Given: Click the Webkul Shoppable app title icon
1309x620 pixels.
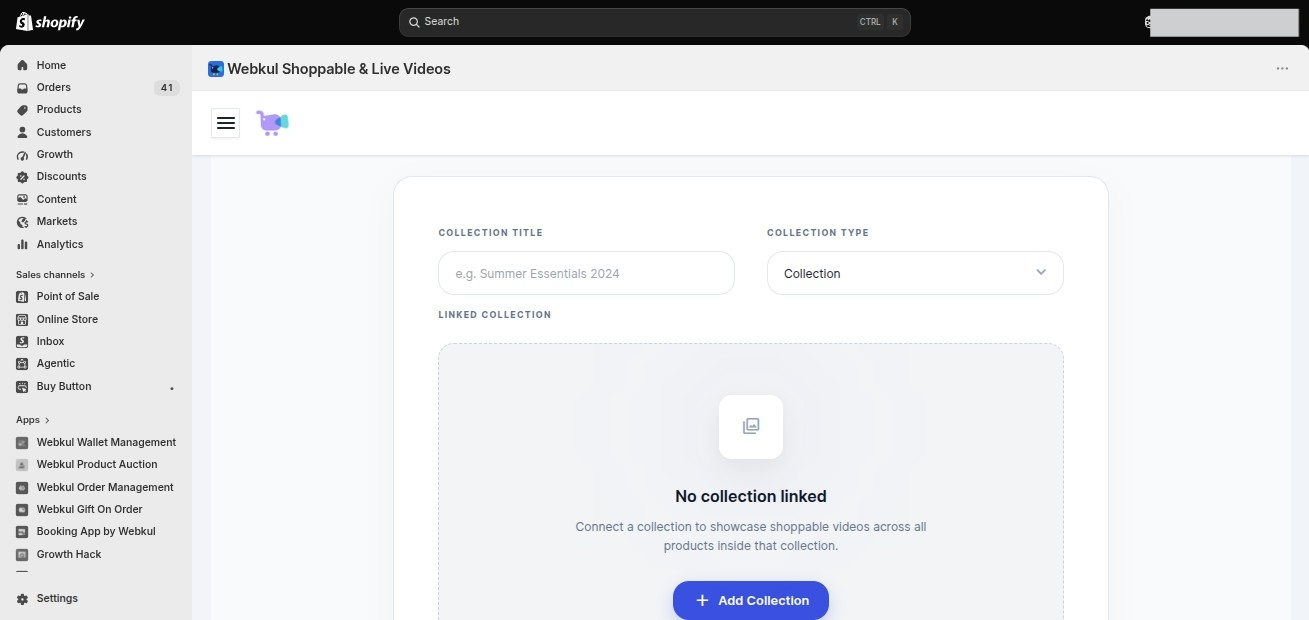Looking at the screenshot, I should click(216, 69).
